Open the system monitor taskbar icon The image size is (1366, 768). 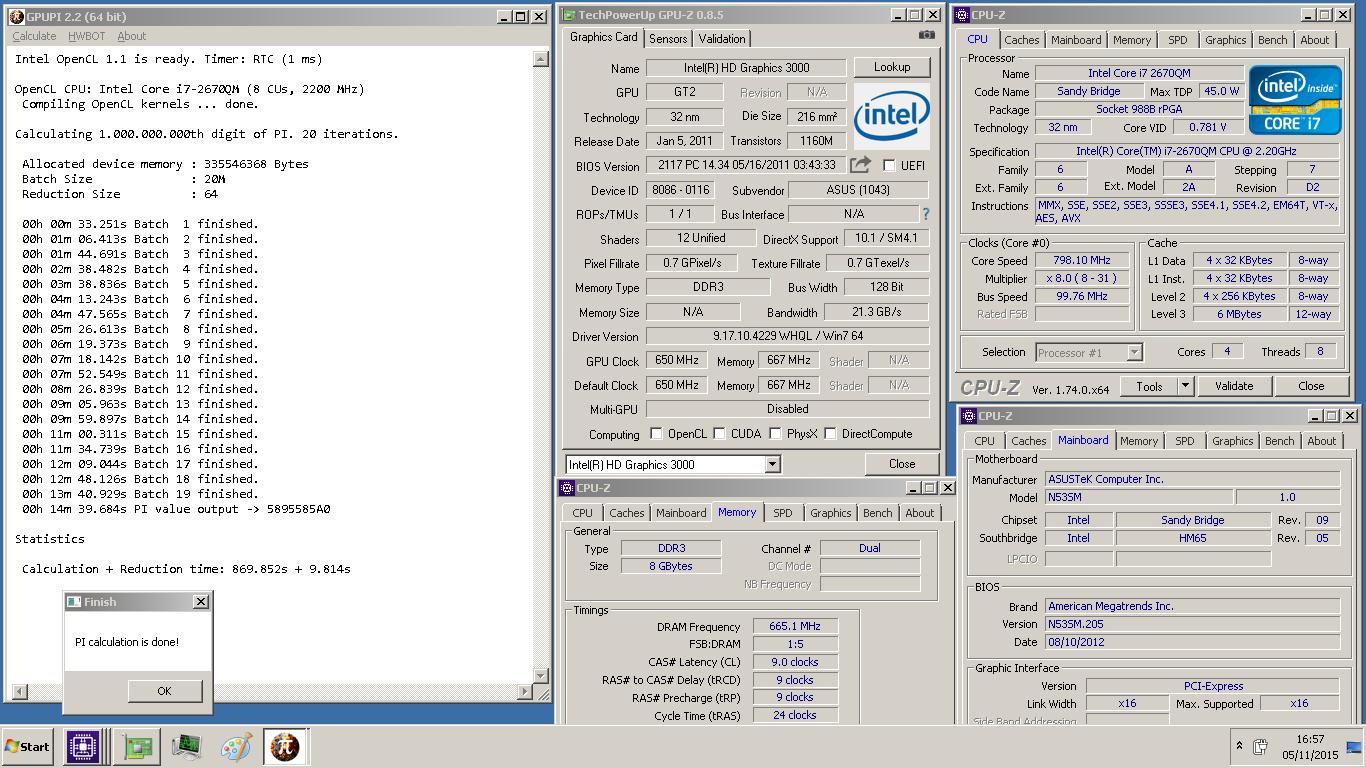(x=186, y=747)
